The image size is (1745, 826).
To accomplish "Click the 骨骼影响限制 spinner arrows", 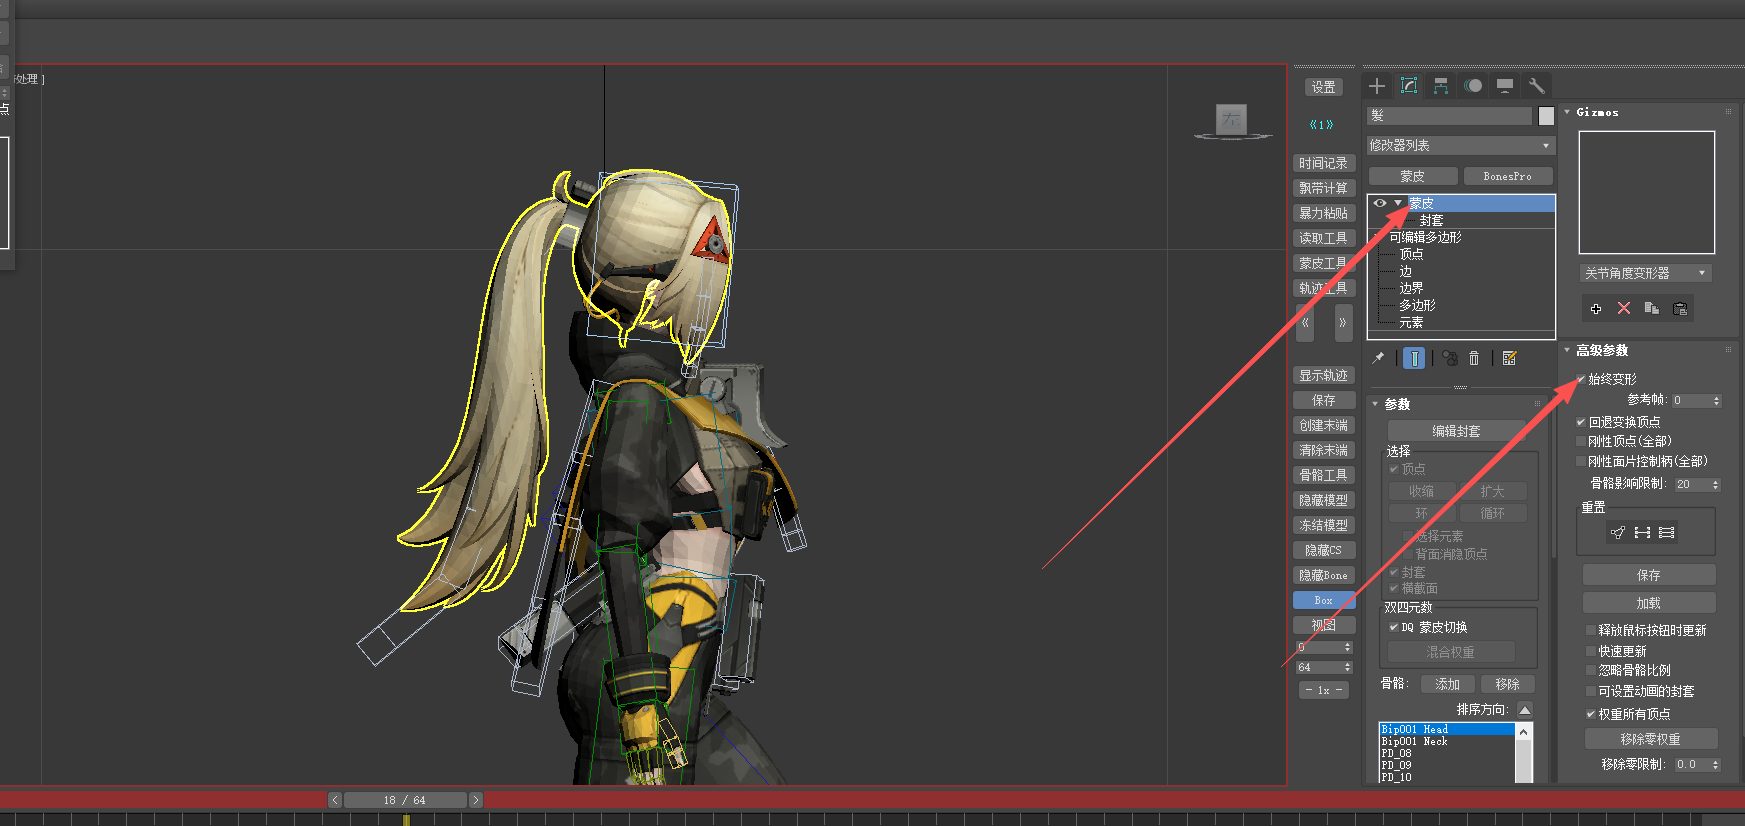I will pyautogui.click(x=1716, y=484).
